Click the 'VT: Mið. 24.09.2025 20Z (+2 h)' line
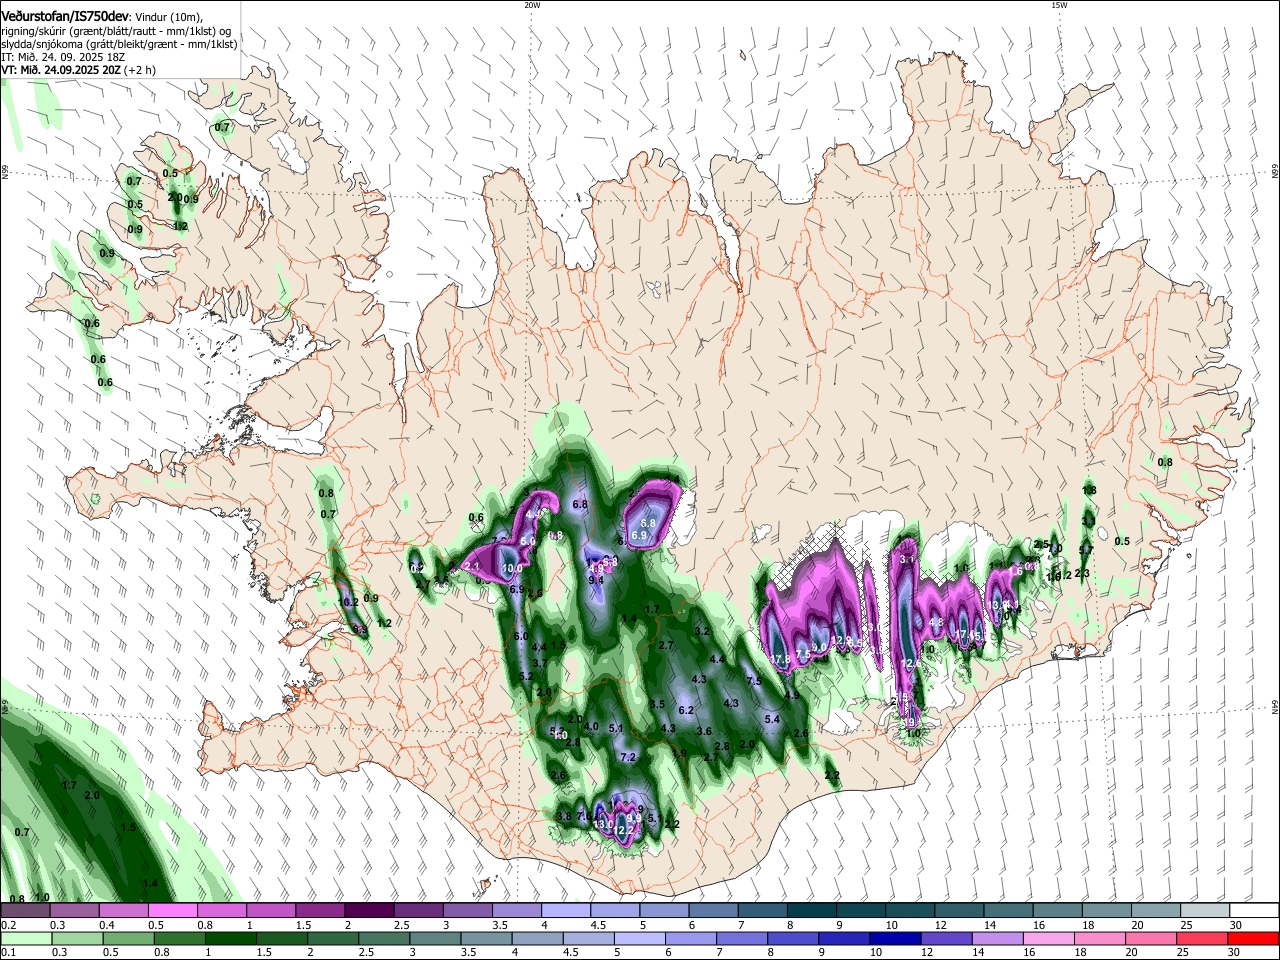1280x960 pixels. tap(78, 70)
